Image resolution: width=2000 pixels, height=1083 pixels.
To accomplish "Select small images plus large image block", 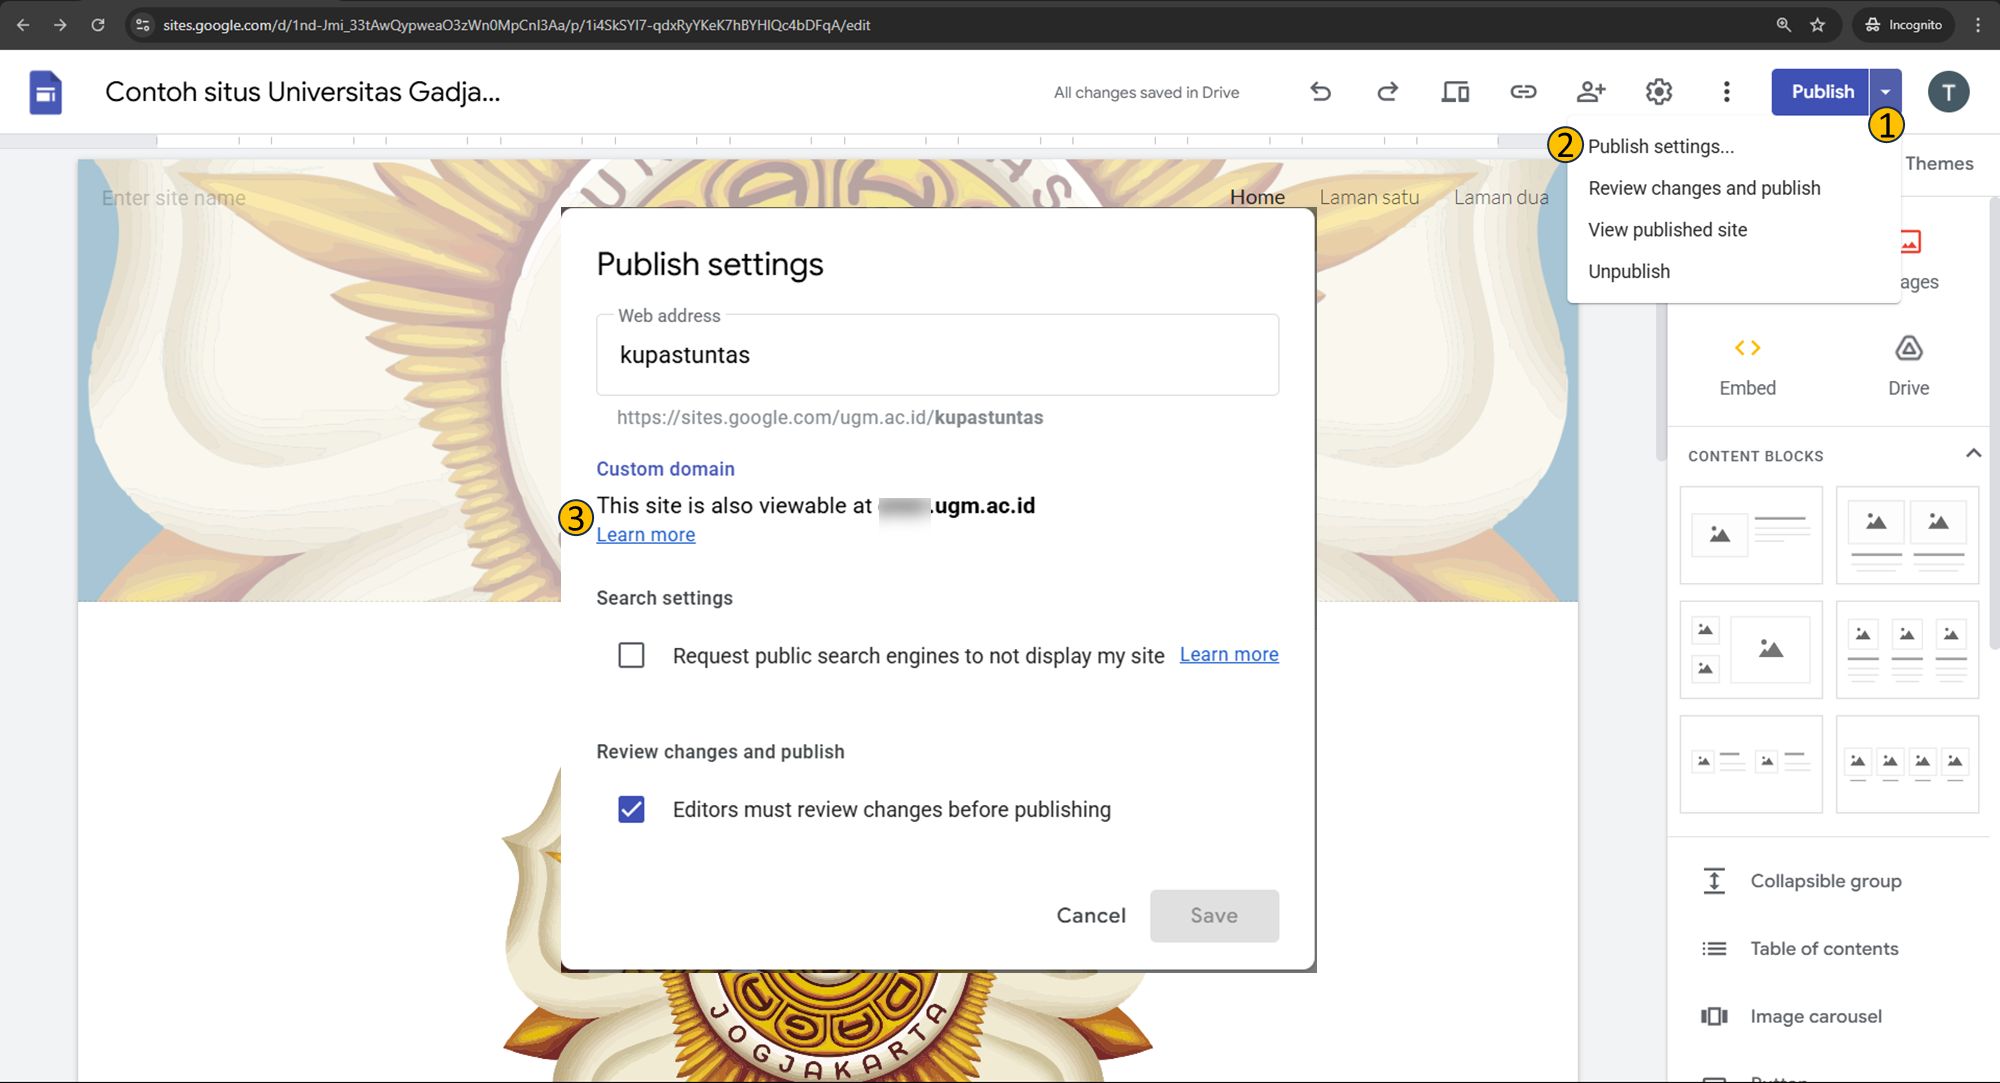I will (1751, 649).
